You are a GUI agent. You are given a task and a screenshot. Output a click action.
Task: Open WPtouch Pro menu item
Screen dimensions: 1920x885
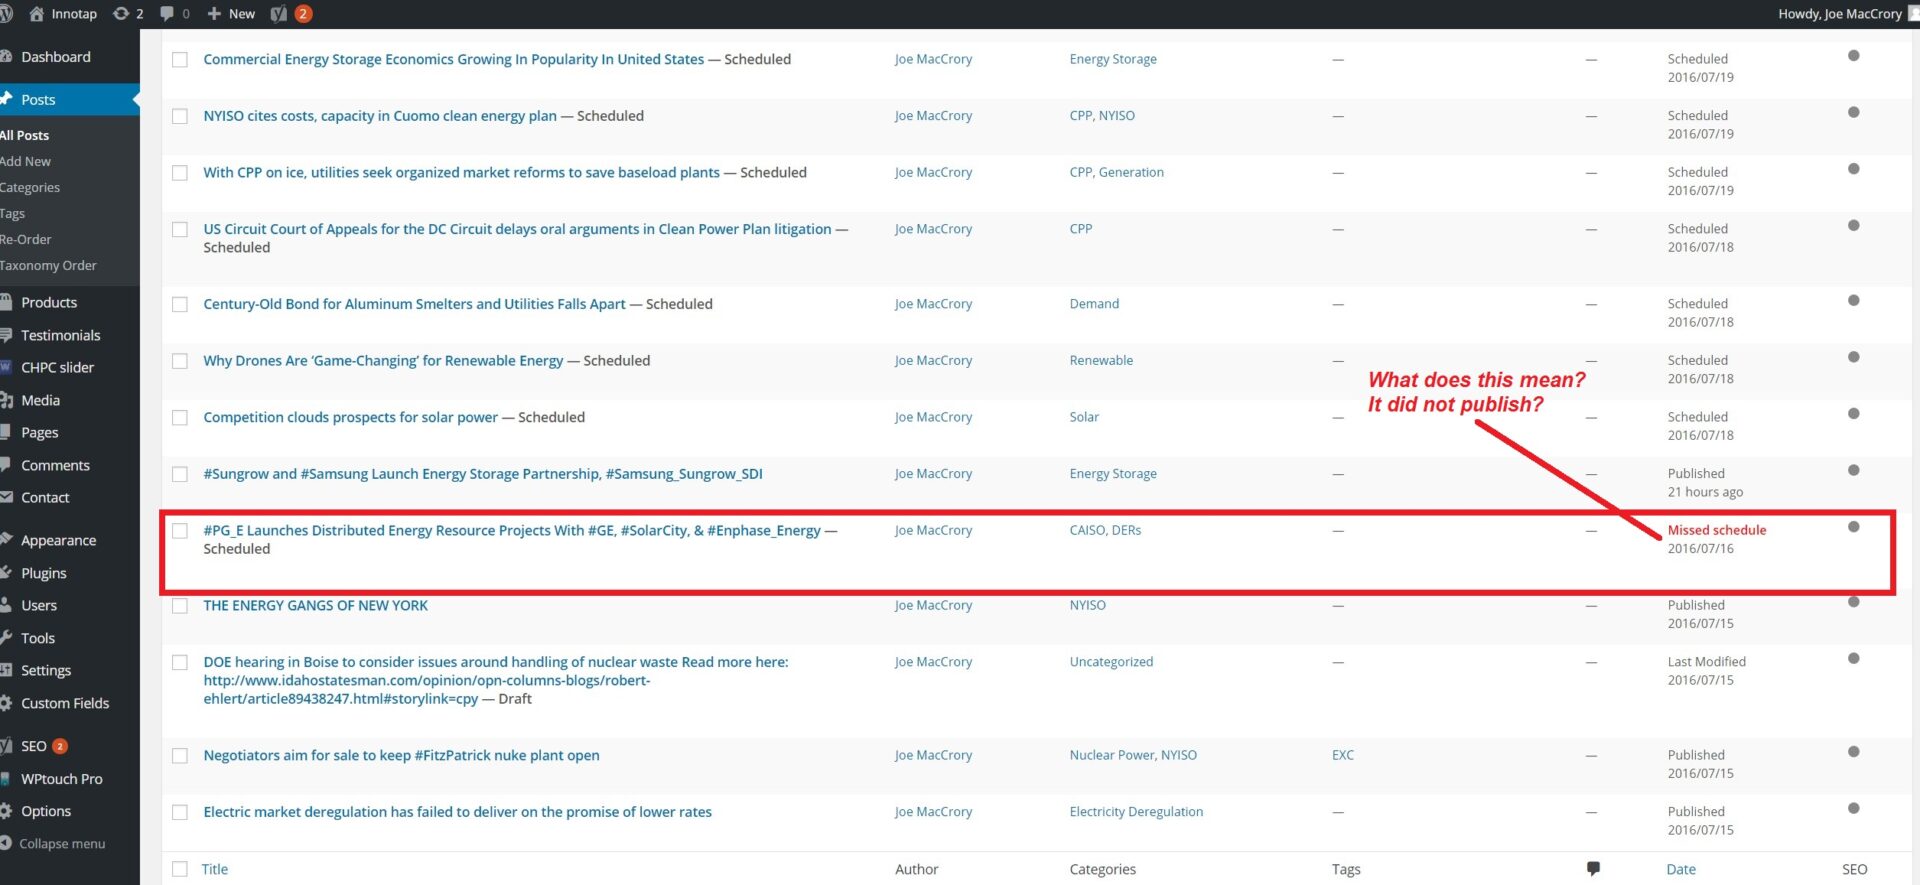(x=61, y=779)
